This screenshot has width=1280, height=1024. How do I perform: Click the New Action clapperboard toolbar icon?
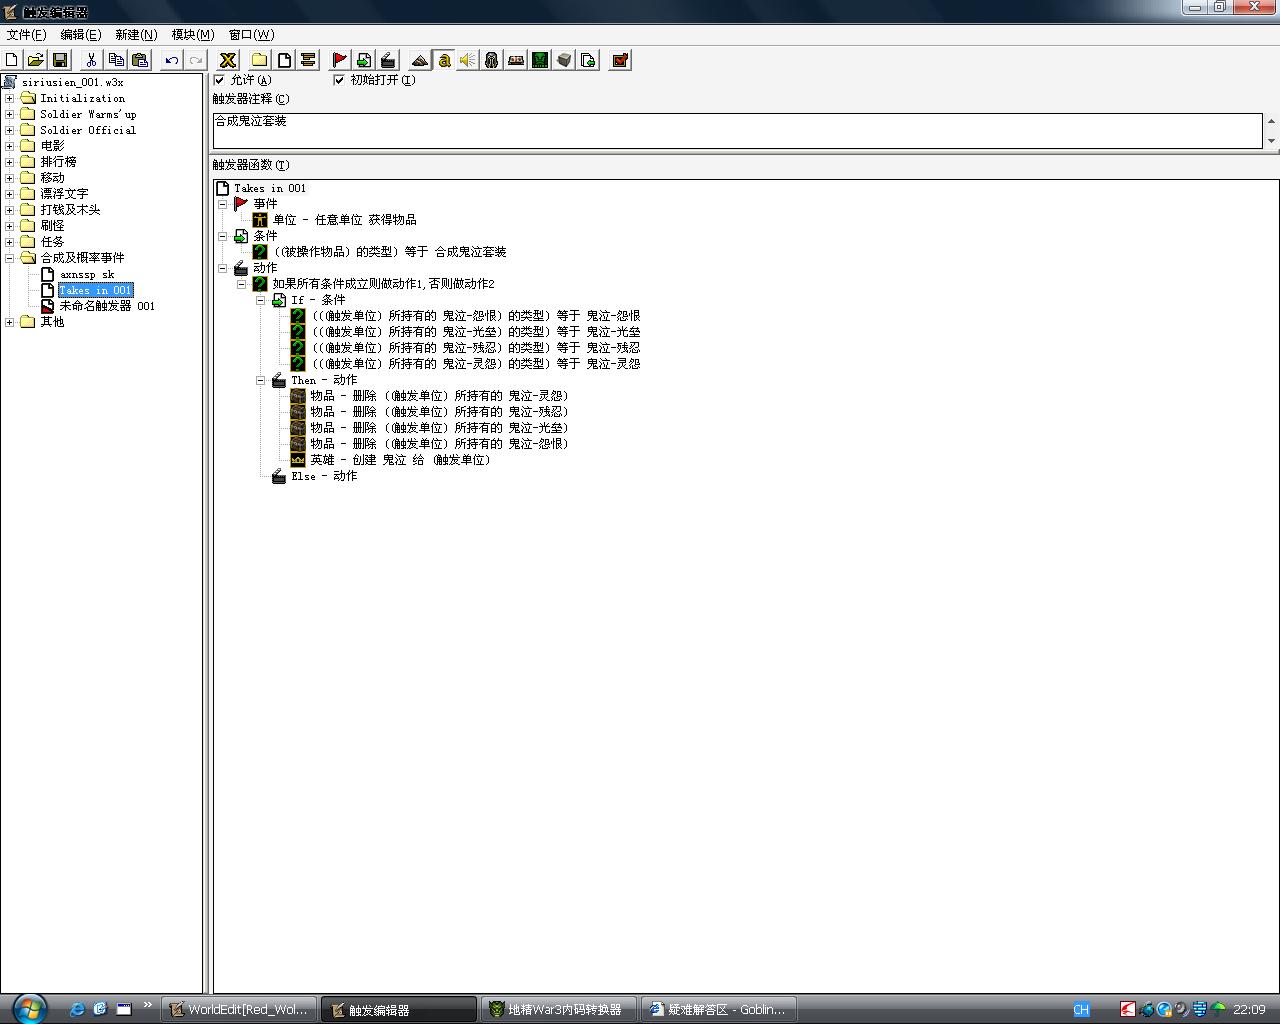(388, 60)
